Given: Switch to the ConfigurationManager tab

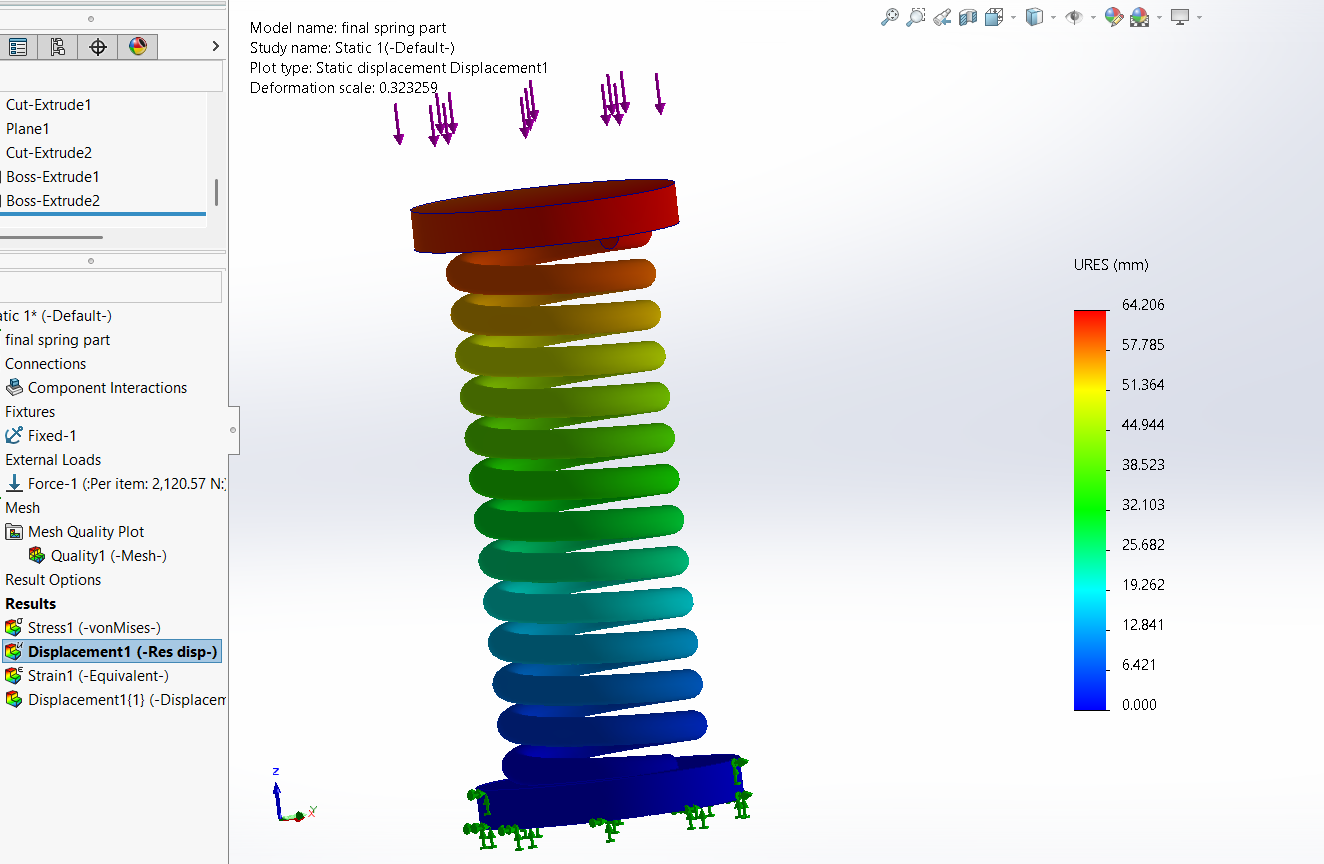Looking at the screenshot, I should [57, 47].
